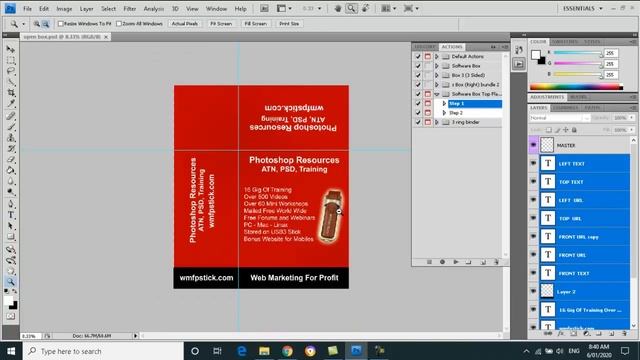The width and height of the screenshot is (640, 360).
Task: Hide the FRONT TEXT layer
Action: tap(533, 273)
